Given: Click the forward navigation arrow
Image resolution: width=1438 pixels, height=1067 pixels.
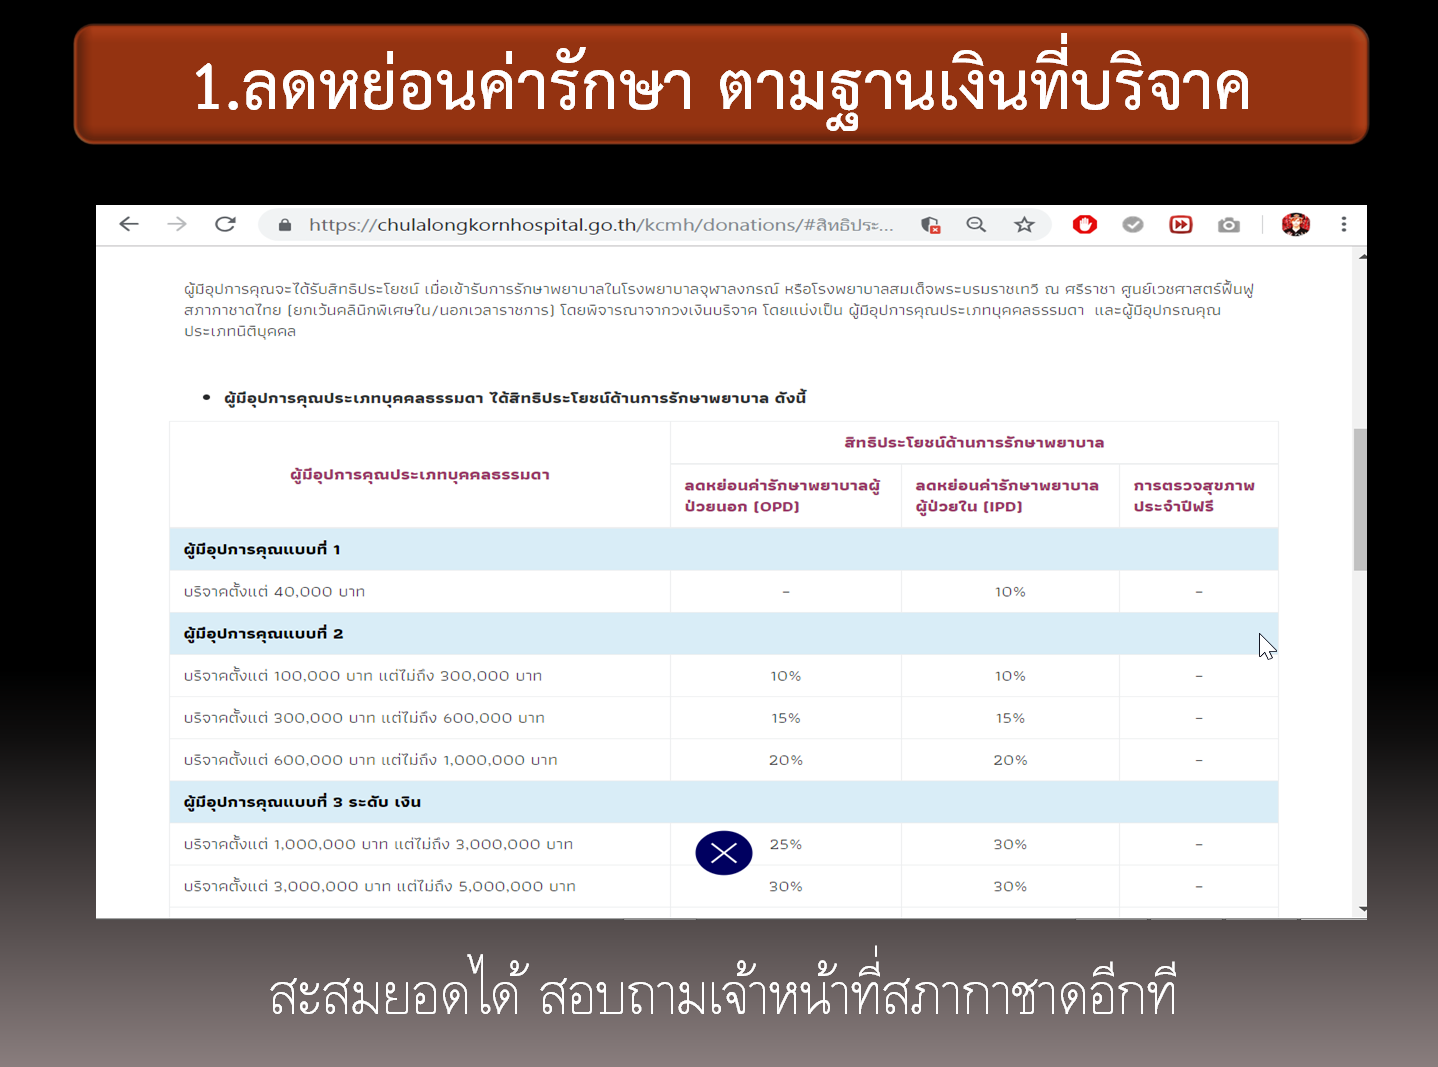Looking at the screenshot, I should [x=177, y=224].
